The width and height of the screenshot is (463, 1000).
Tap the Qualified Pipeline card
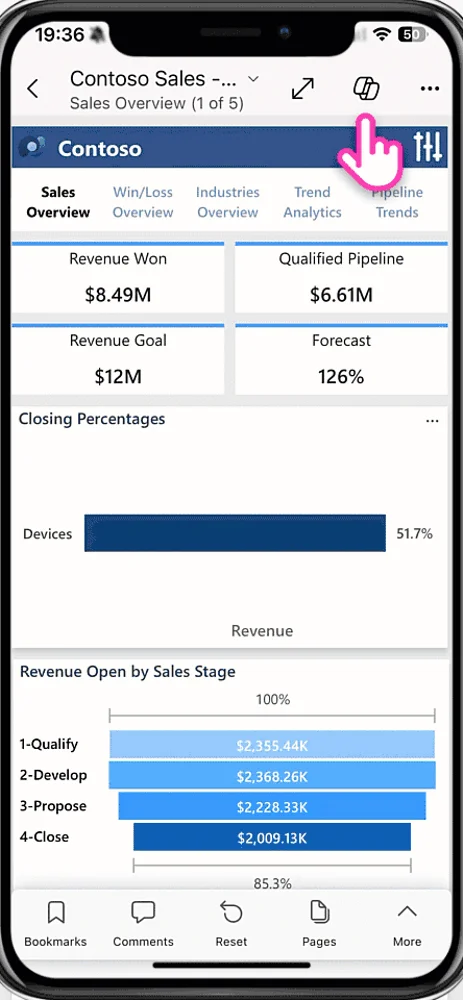point(341,277)
